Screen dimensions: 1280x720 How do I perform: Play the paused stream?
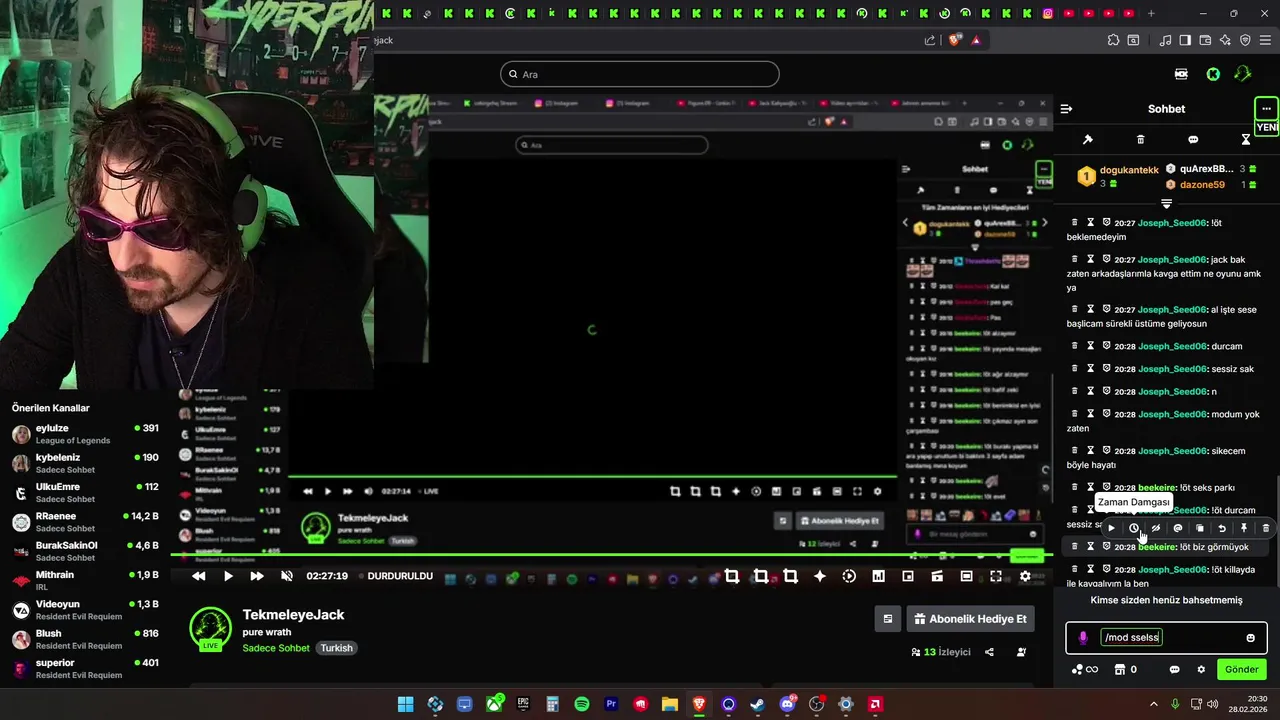pos(228,576)
